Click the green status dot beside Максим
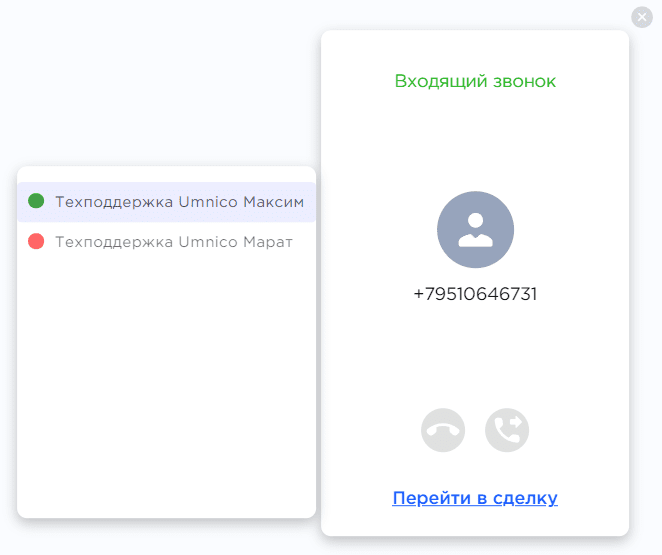This screenshot has width=662, height=555. click(37, 201)
